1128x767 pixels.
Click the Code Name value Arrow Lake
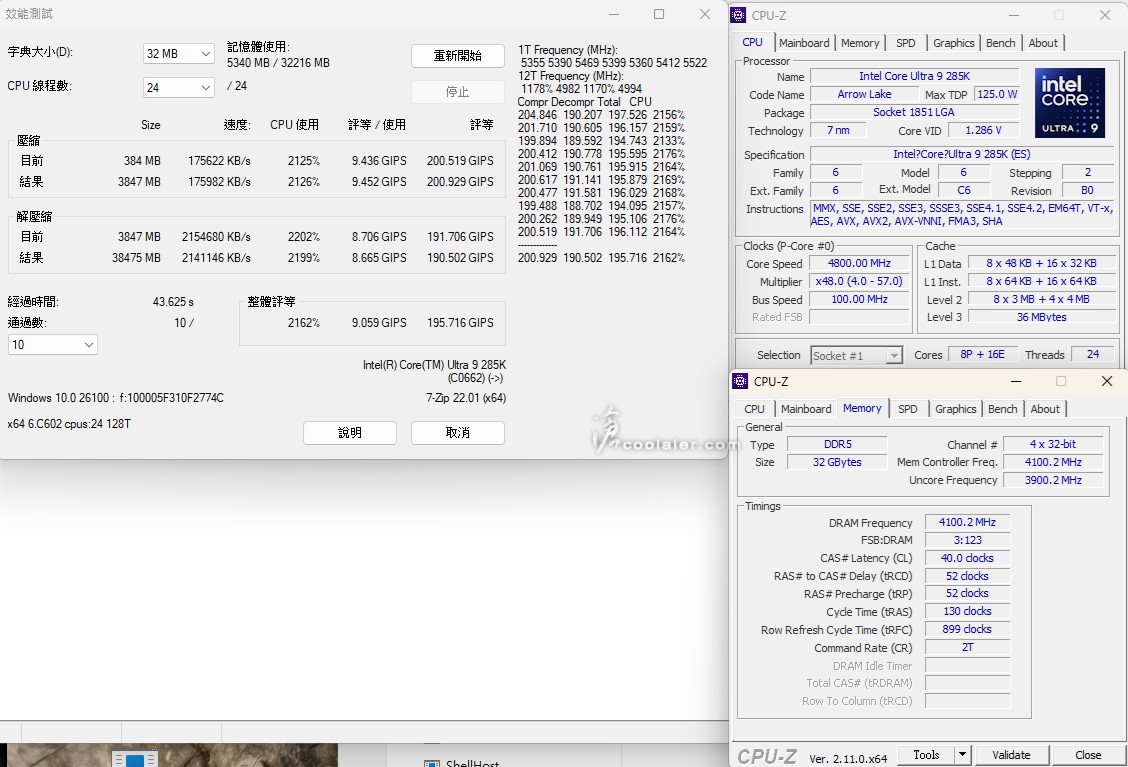click(x=864, y=94)
